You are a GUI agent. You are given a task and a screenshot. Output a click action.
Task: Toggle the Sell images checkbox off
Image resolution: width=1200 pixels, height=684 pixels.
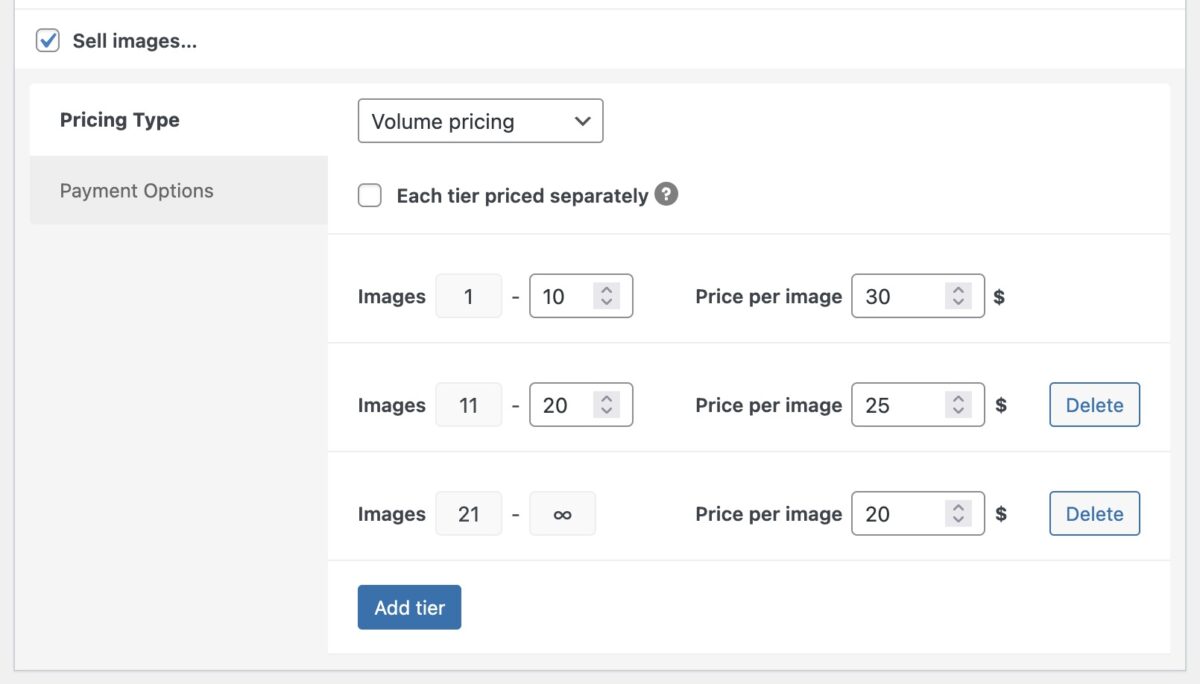(x=47, y=41)
